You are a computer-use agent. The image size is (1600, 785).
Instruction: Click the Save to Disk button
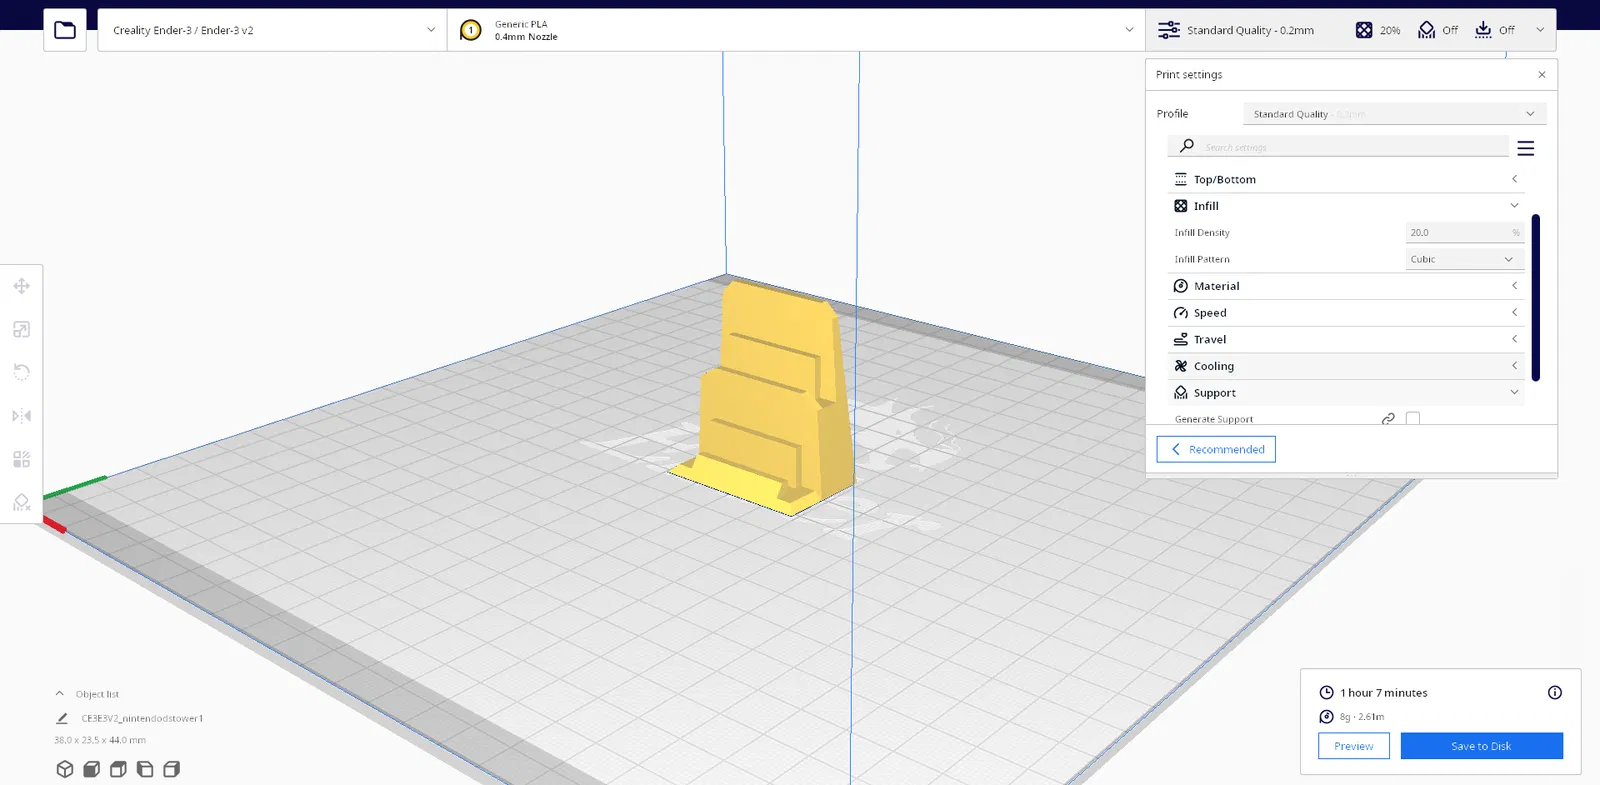click(x=1481, y=746)
